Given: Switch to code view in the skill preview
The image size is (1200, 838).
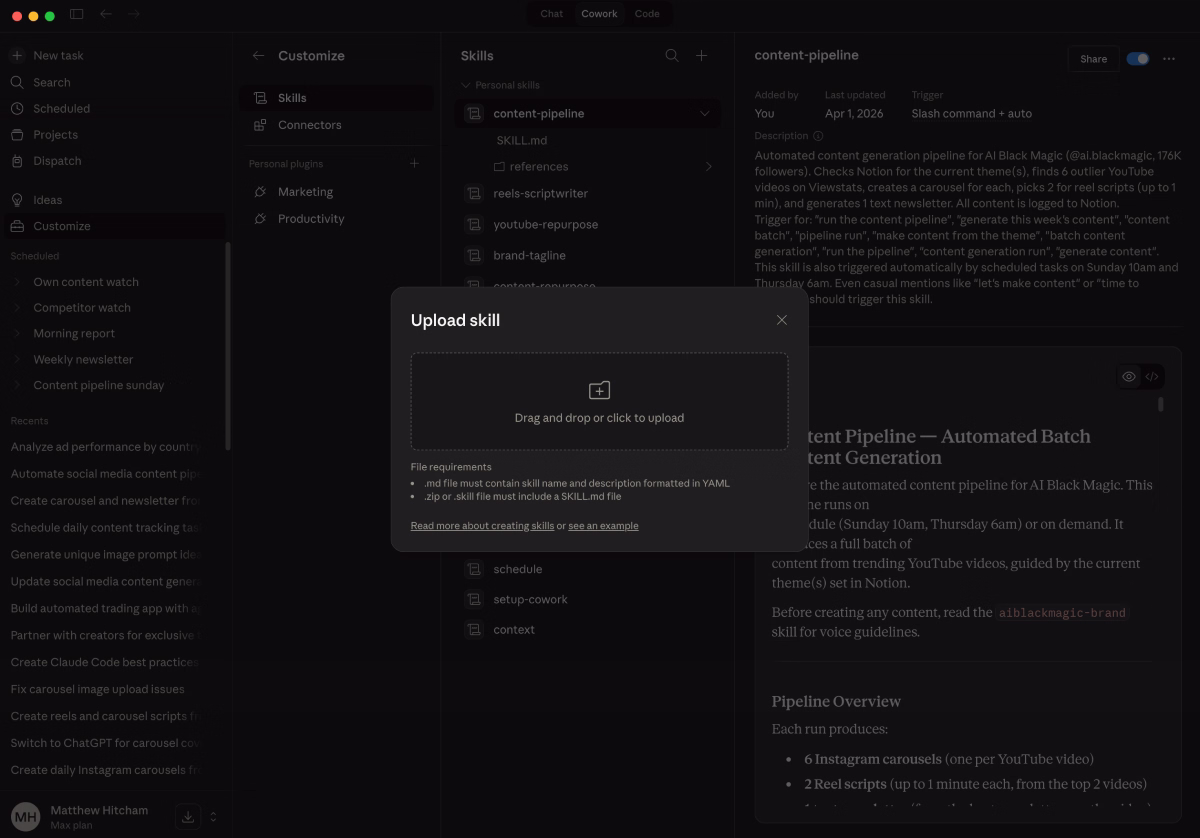Looking at the screenshot, I should click(x=1152, y=377).
